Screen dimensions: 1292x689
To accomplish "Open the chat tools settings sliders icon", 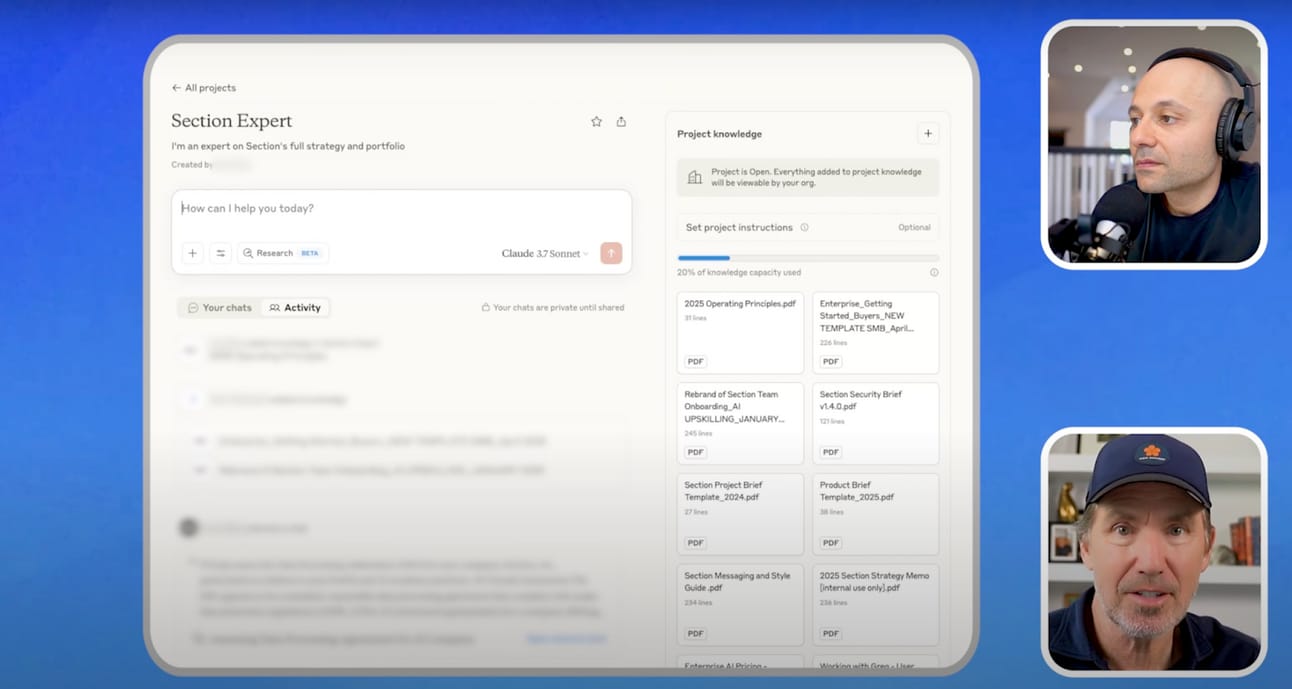I will pos(220,254).
